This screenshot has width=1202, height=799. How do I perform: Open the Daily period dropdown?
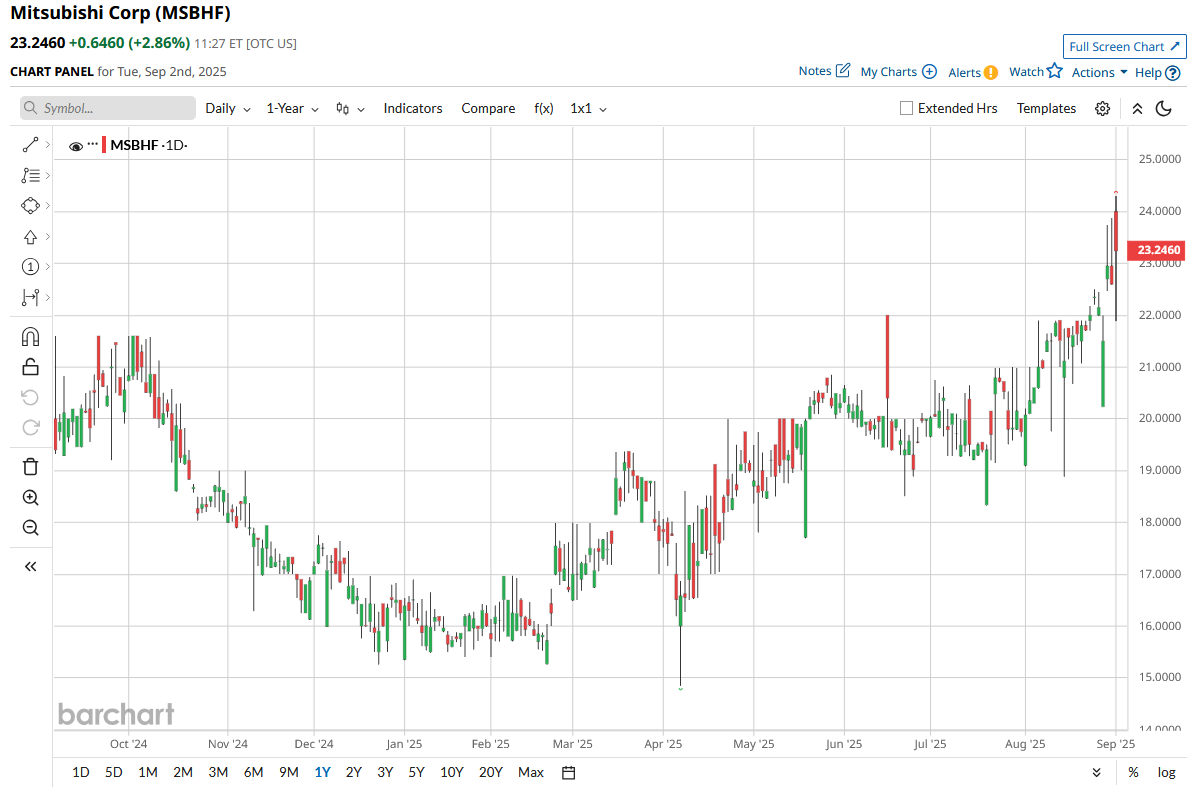coord(228,108)
